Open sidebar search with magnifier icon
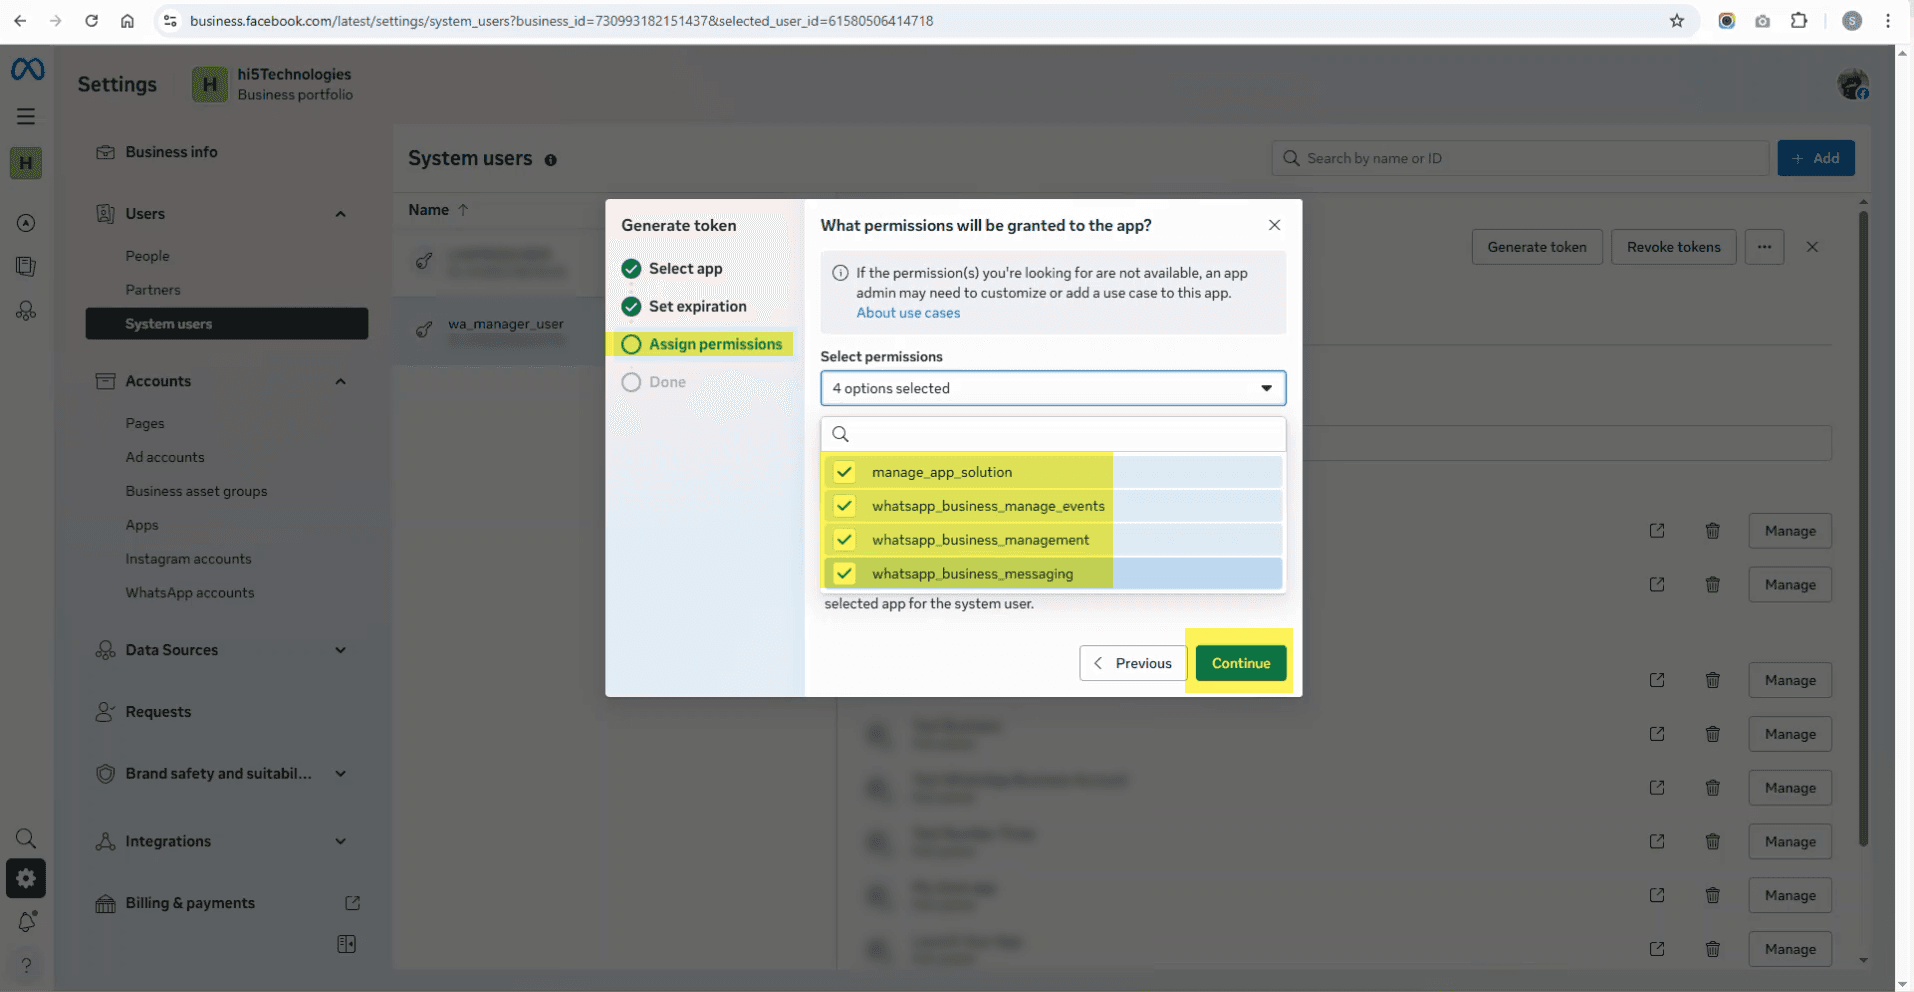 pyautogui.click(x=26, y=838)
